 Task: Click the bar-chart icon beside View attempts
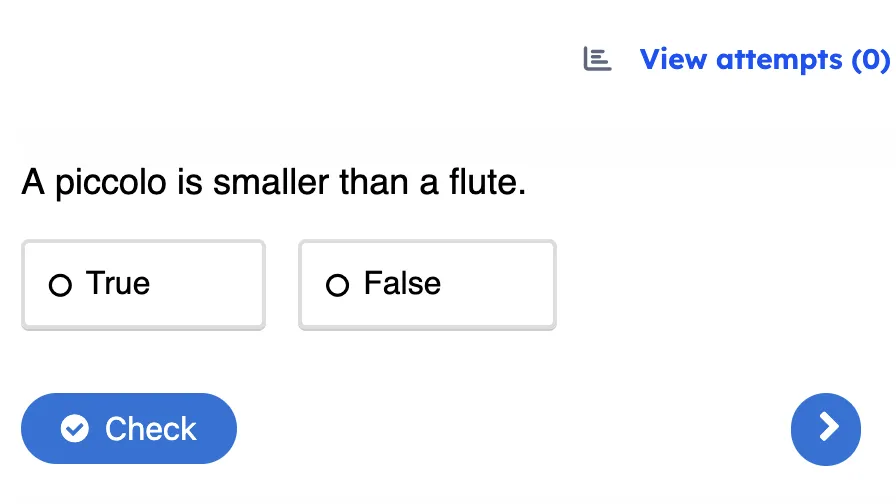coord(597,60)
